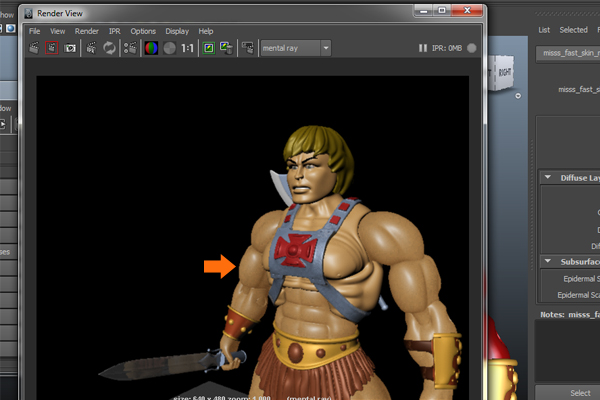Click the RIGHT face of the view cube
Screen dimensions: 600x400
[505, 72]
